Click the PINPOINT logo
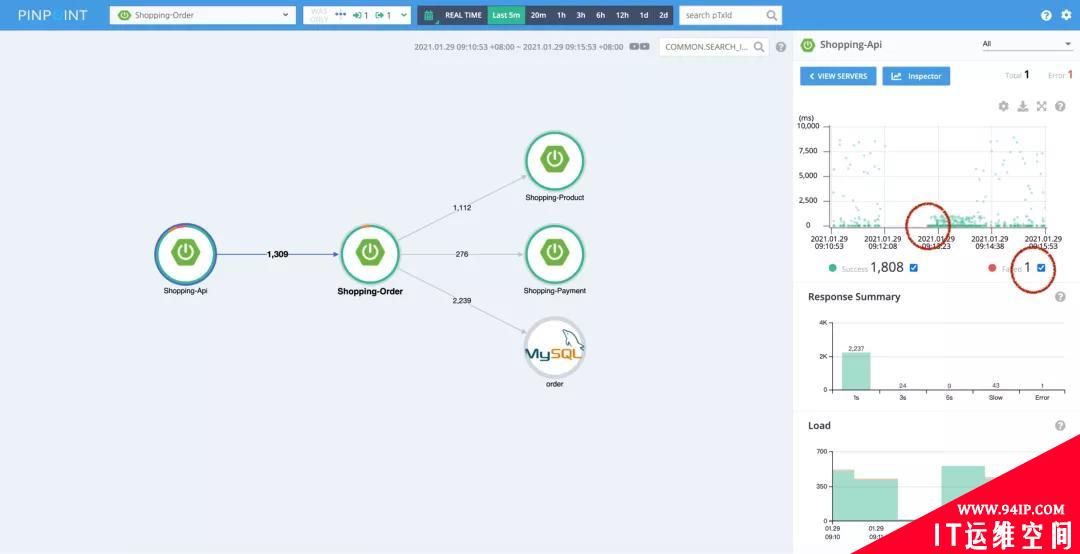 [53, 15]
